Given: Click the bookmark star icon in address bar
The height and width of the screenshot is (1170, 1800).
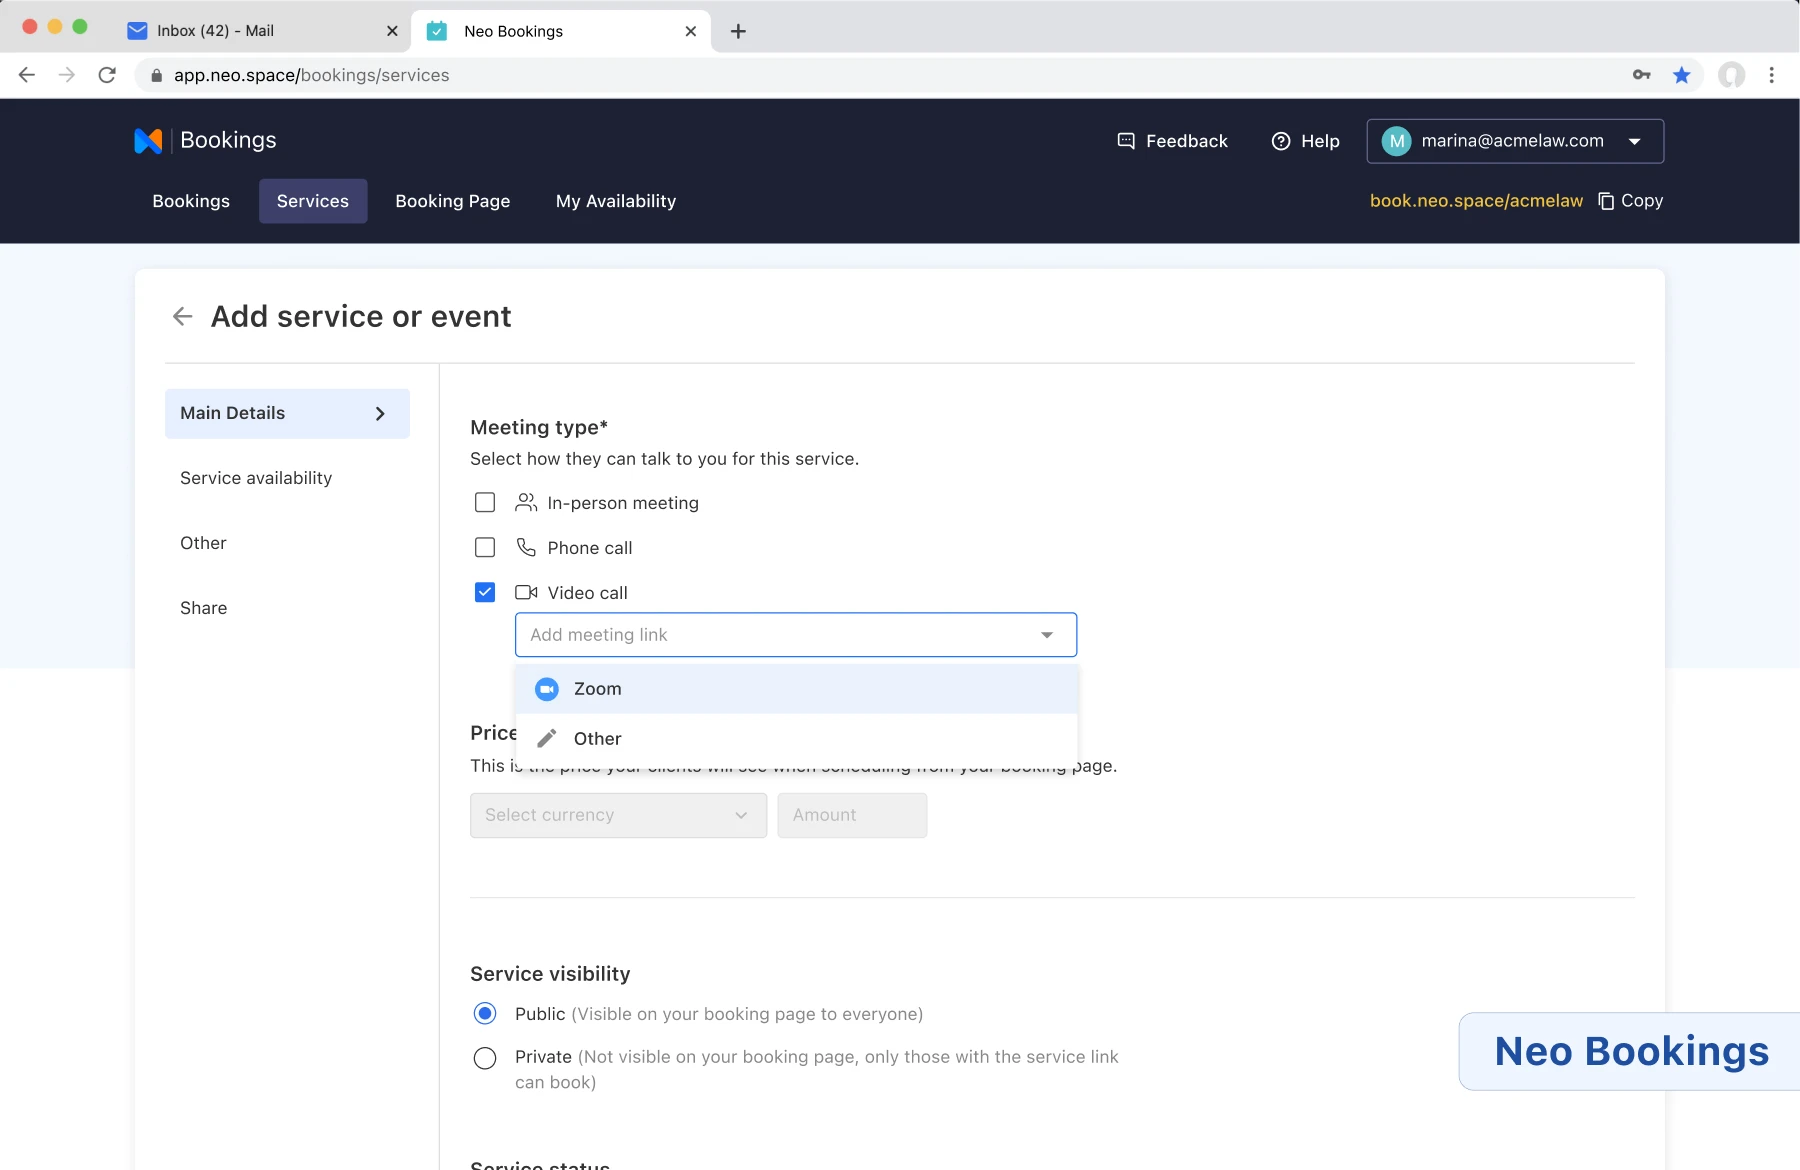Looking at the screenshot, I should point(1682,75).
